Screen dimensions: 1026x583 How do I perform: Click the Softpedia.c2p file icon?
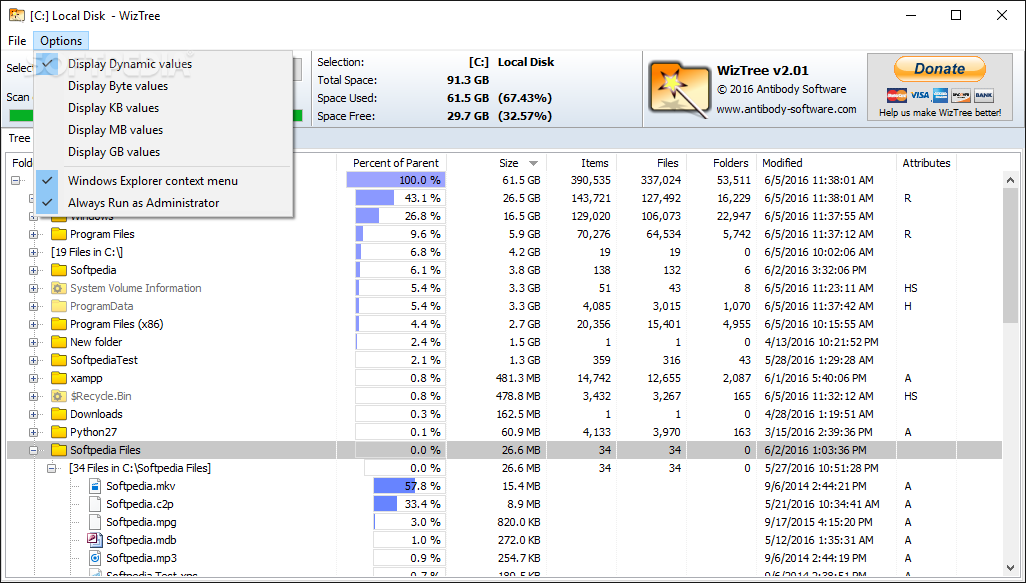click(x=96, y=504)
